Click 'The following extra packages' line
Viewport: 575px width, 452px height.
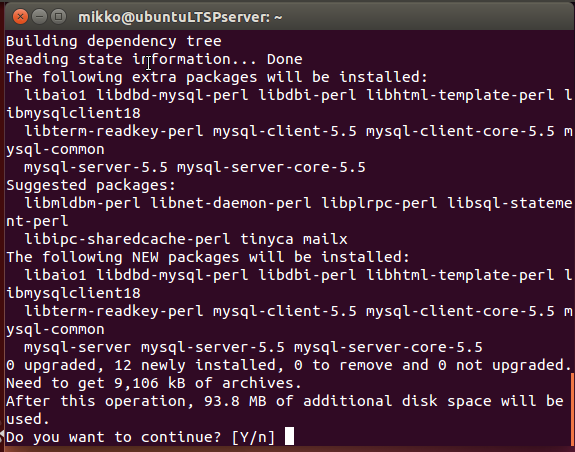(x=217, y=77)
